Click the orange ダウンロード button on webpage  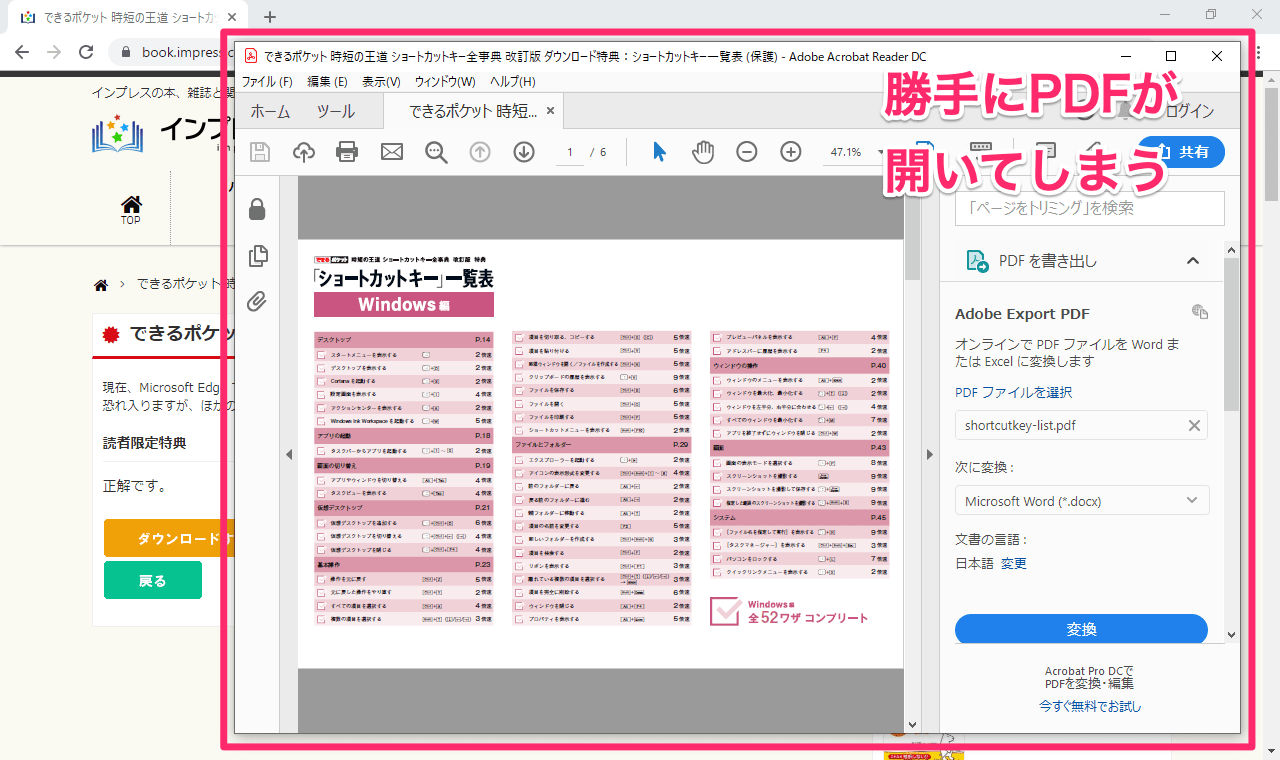click(x=169, y=538)
